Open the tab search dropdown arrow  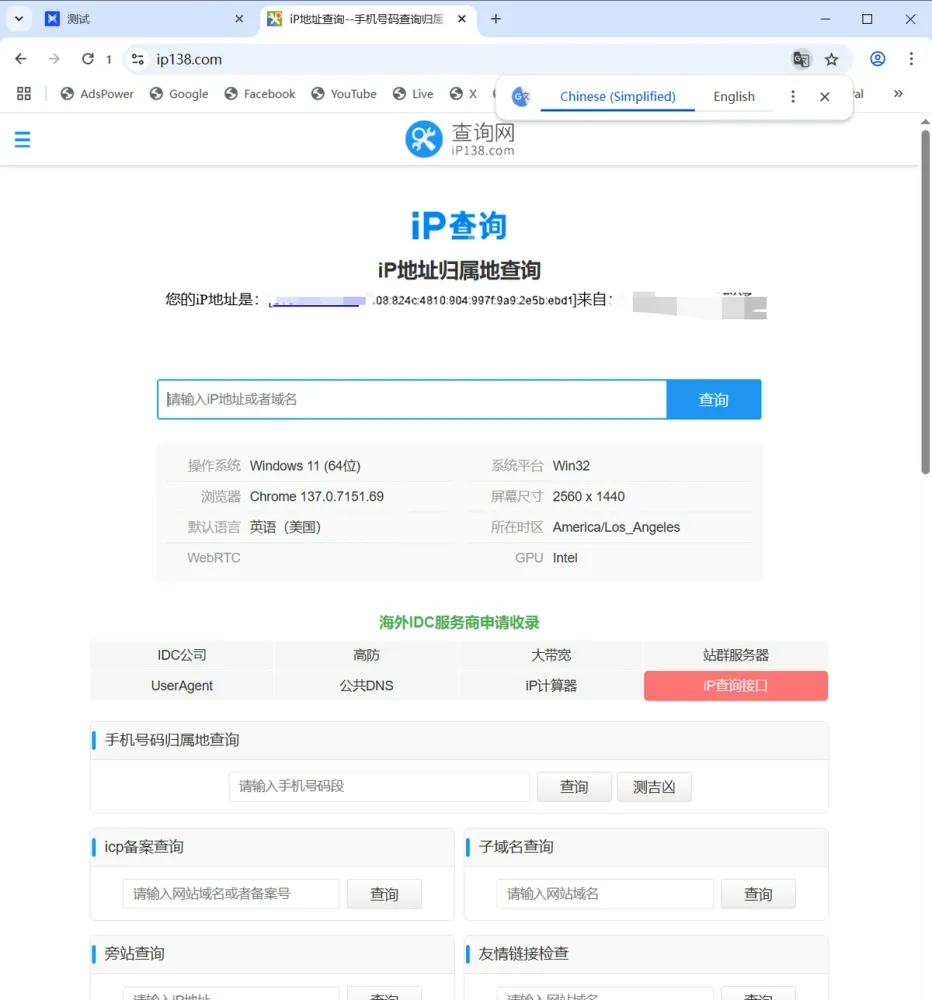coord(18,18)
